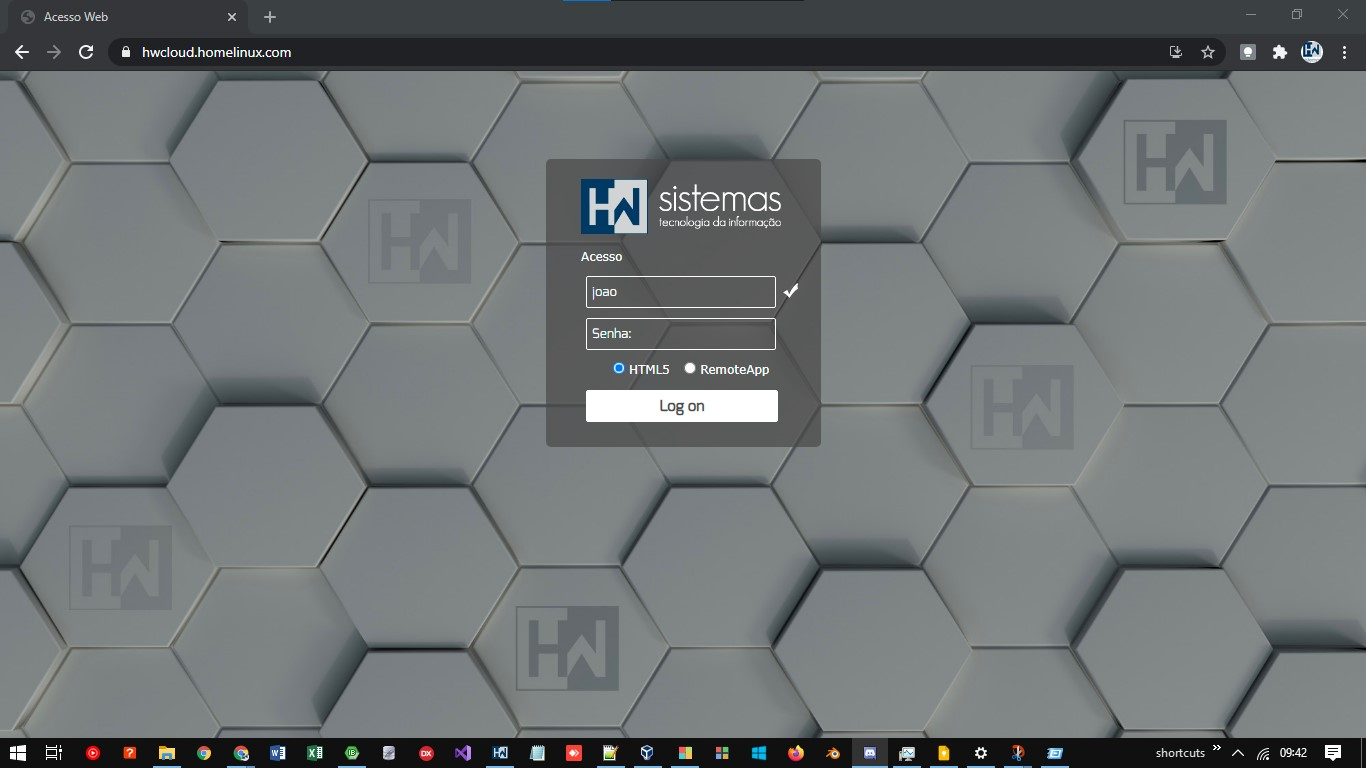The image size is (1366, 768).
Task: Show hidden system tray icons
Action: tap(1238, 753)
